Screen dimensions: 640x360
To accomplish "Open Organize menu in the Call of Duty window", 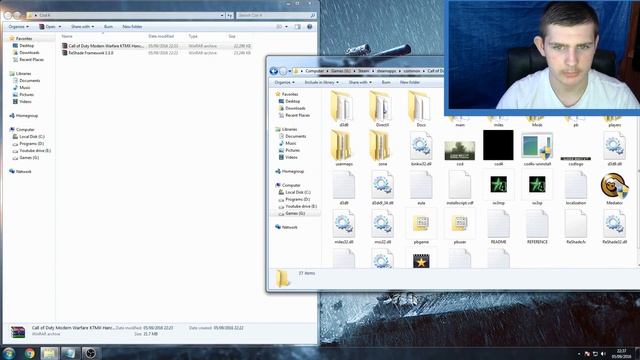I will [284, 82].
